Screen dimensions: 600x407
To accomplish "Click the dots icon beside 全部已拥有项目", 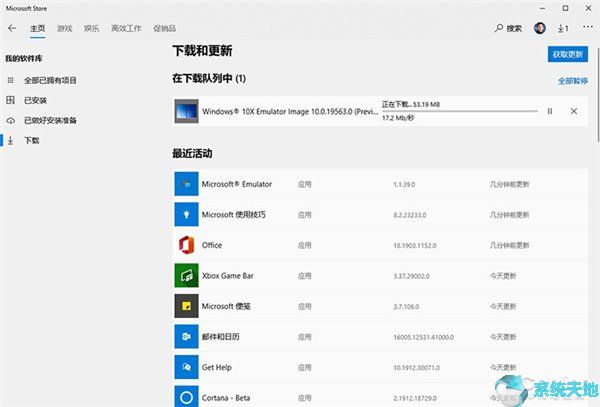I will pos(10,80).
